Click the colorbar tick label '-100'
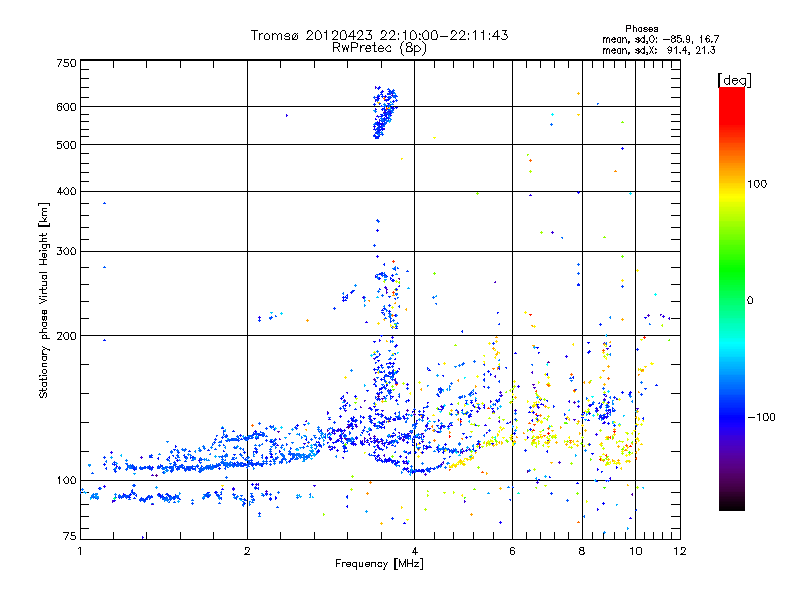The height and width of the screenshot is (600, 800). [761, 417]
